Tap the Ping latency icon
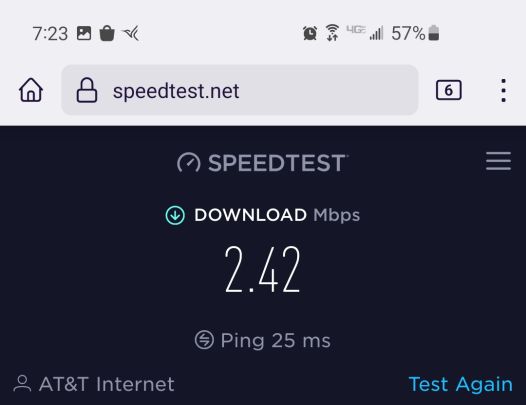Viewport: 526px width, 405px height. click(204, 340)
